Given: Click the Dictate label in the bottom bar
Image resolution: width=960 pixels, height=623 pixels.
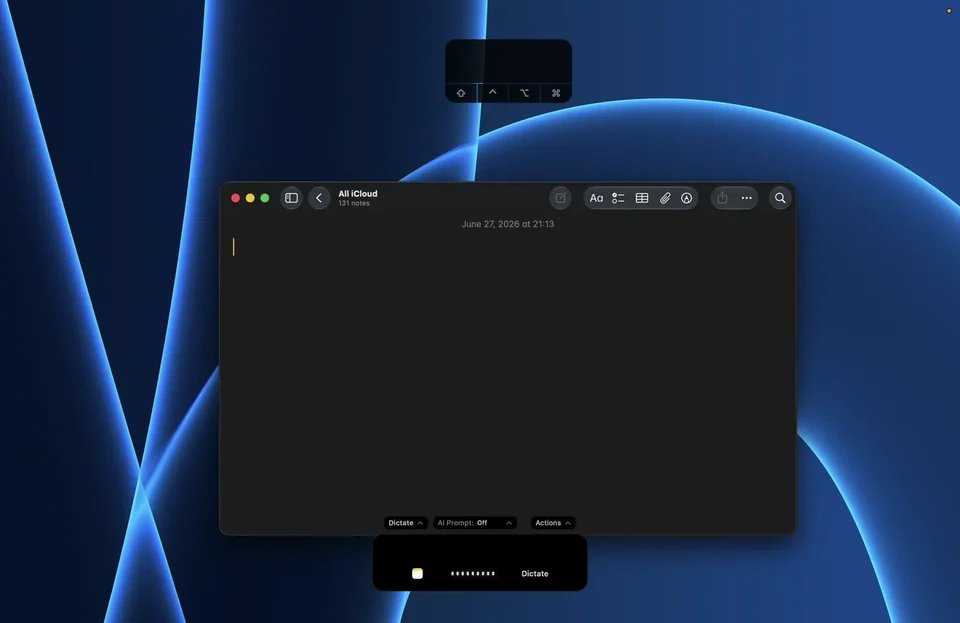Looking at the screenshot, I should [534, 573].
